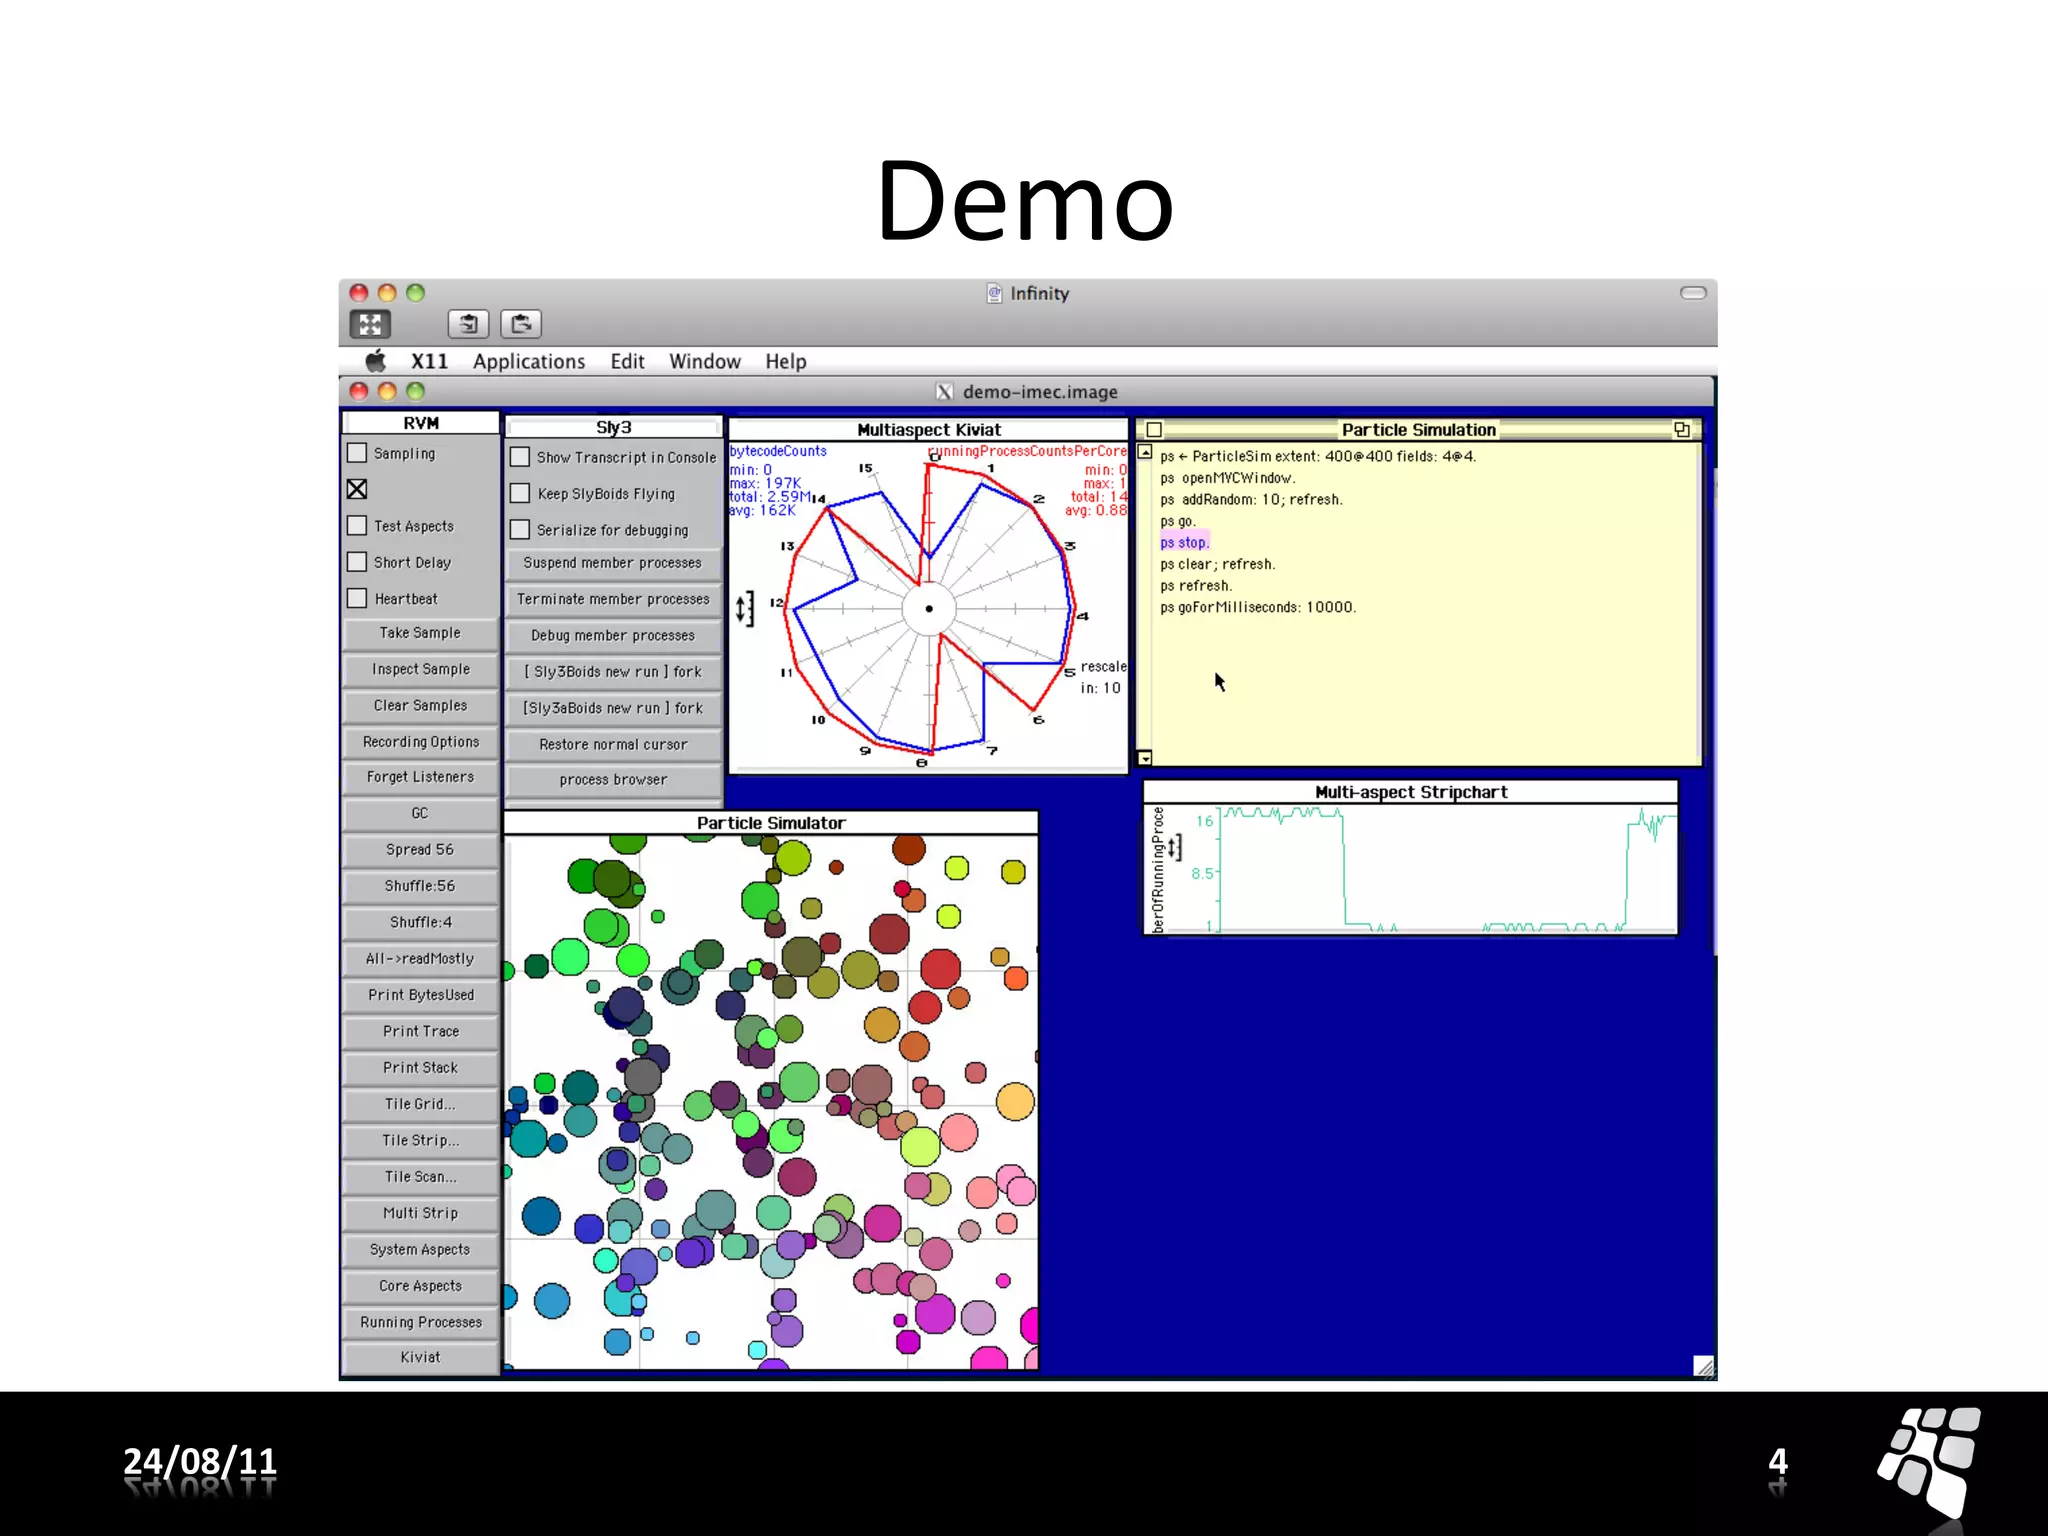Click the fullscreen icon in Infinity toolbar
The width and height of the screenshot is (2048, 1536).
coord(370,324)
